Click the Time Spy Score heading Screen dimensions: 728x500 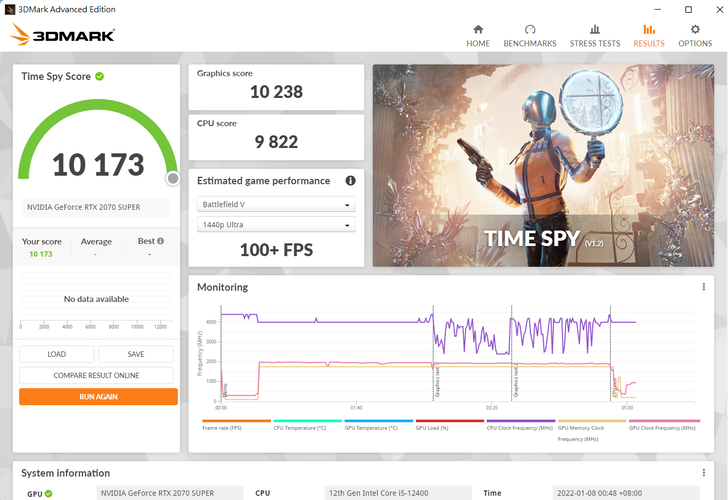tap(56, 76)
